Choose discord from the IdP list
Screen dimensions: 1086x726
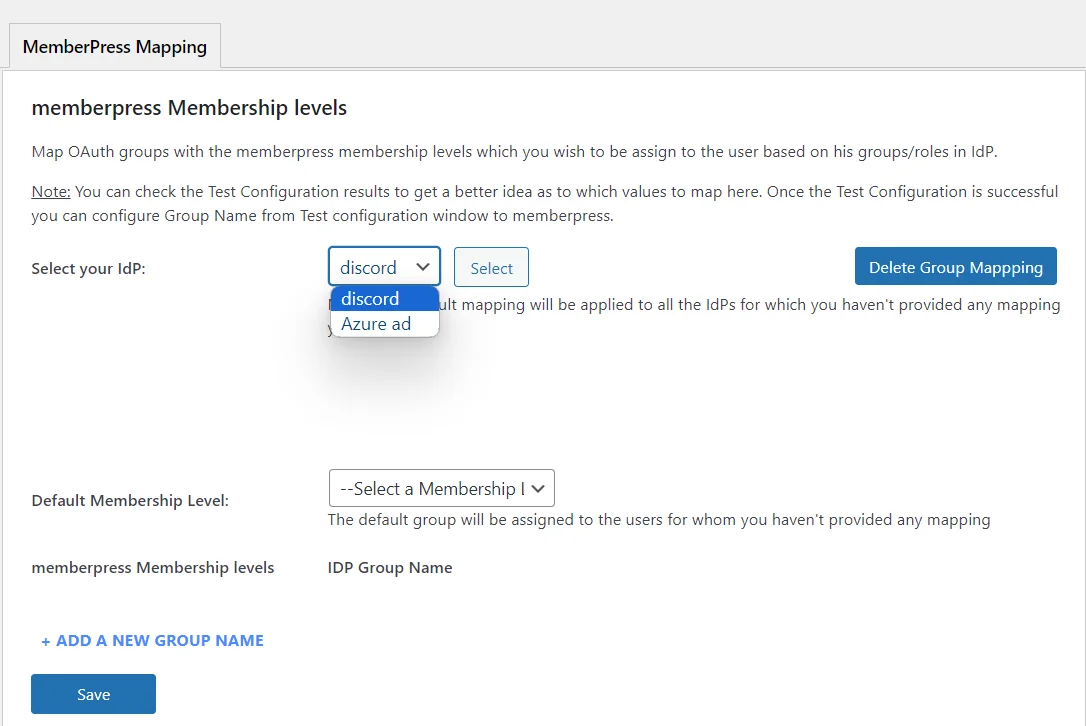(384, 299)
